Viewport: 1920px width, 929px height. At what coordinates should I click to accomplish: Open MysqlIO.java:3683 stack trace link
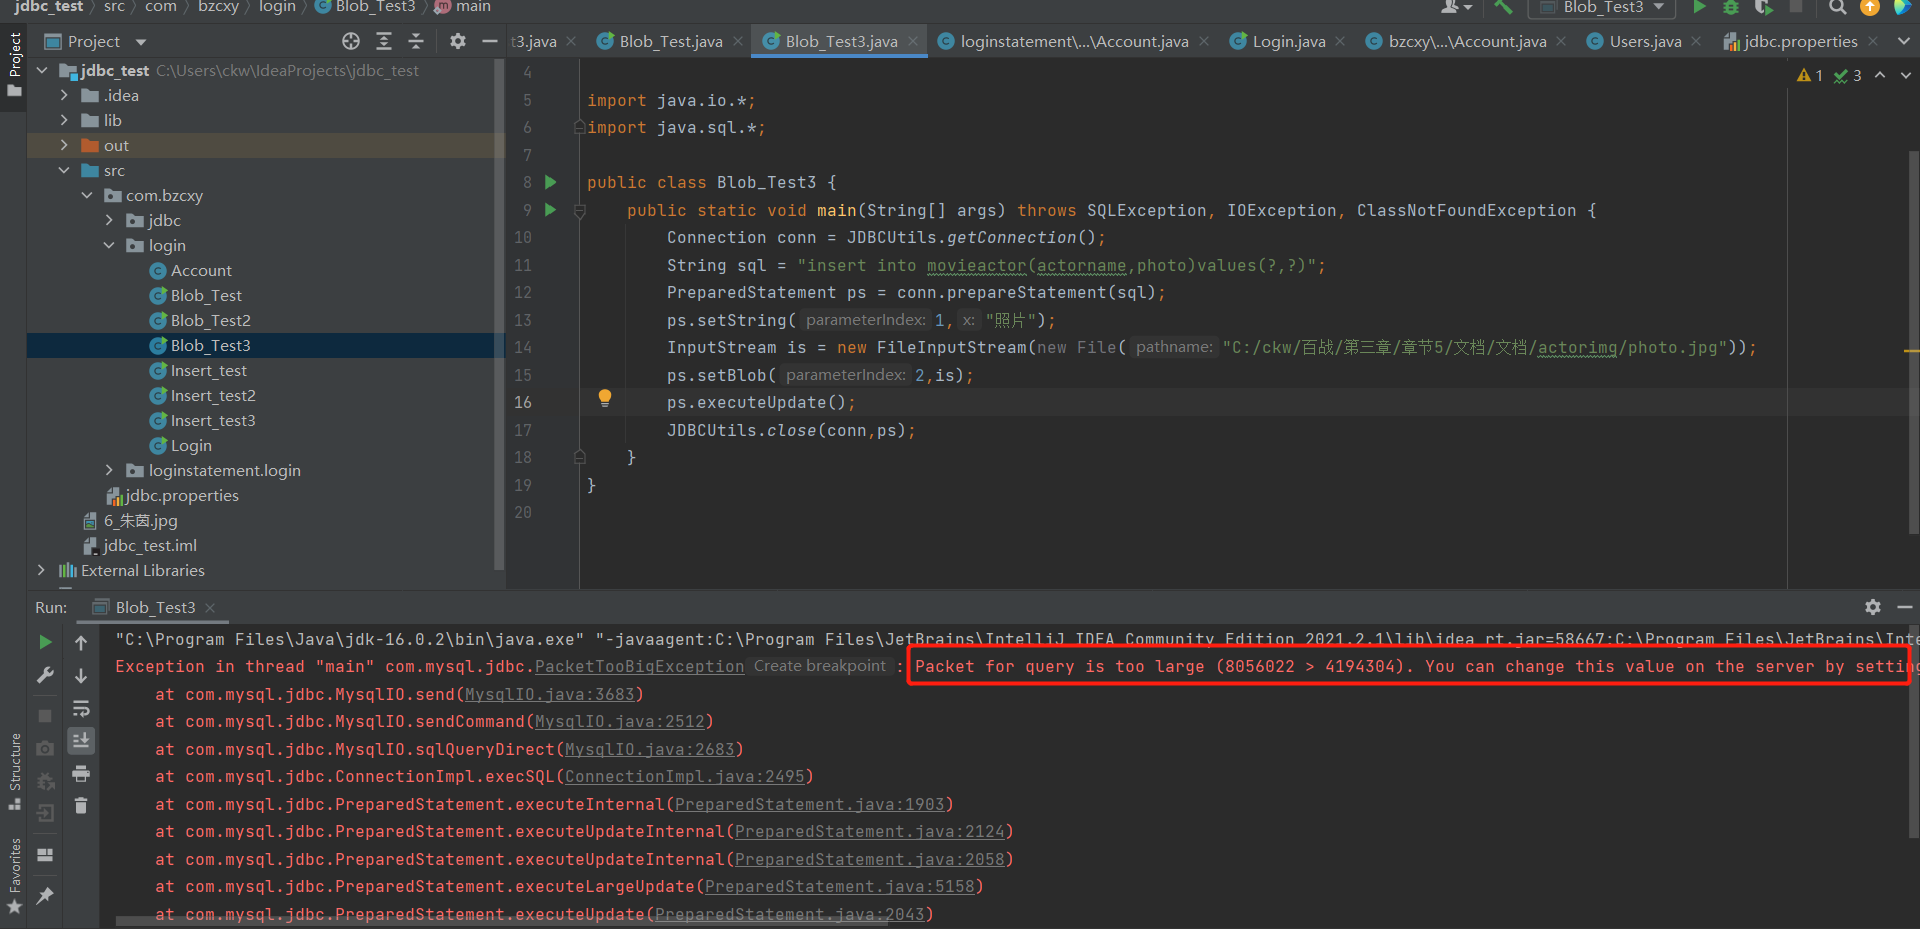click(x=550, y=694)
